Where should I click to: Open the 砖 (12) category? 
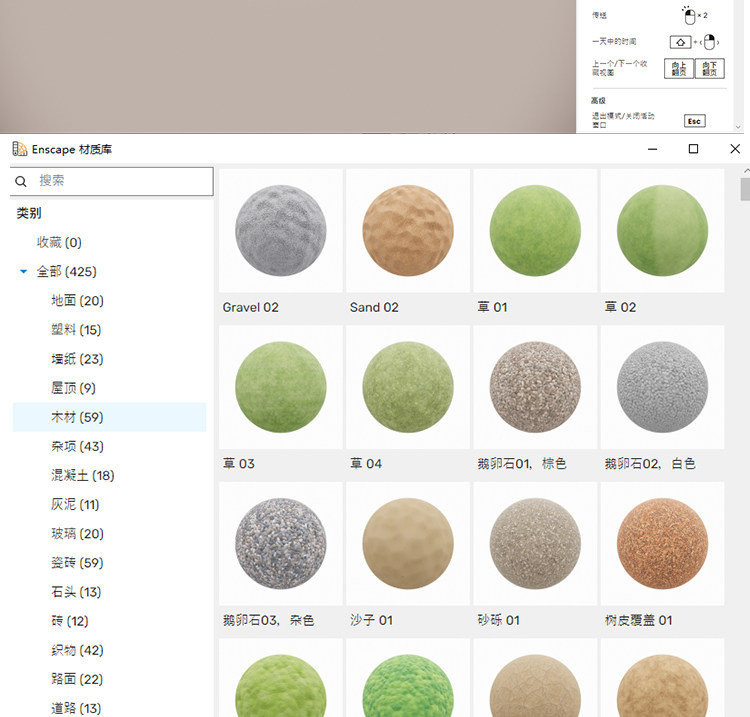tap(70, 621)
